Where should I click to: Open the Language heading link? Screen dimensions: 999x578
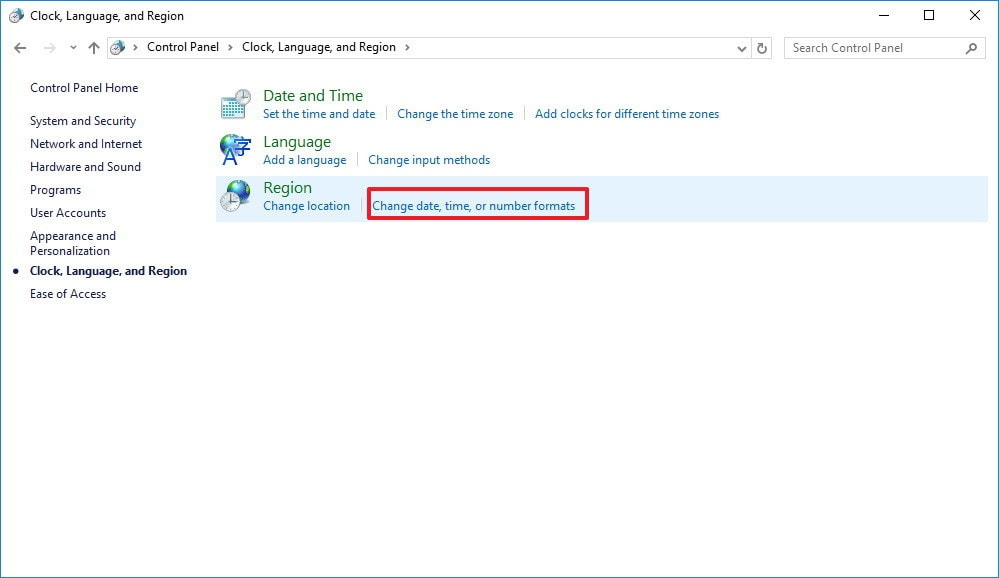click(297, 141)
